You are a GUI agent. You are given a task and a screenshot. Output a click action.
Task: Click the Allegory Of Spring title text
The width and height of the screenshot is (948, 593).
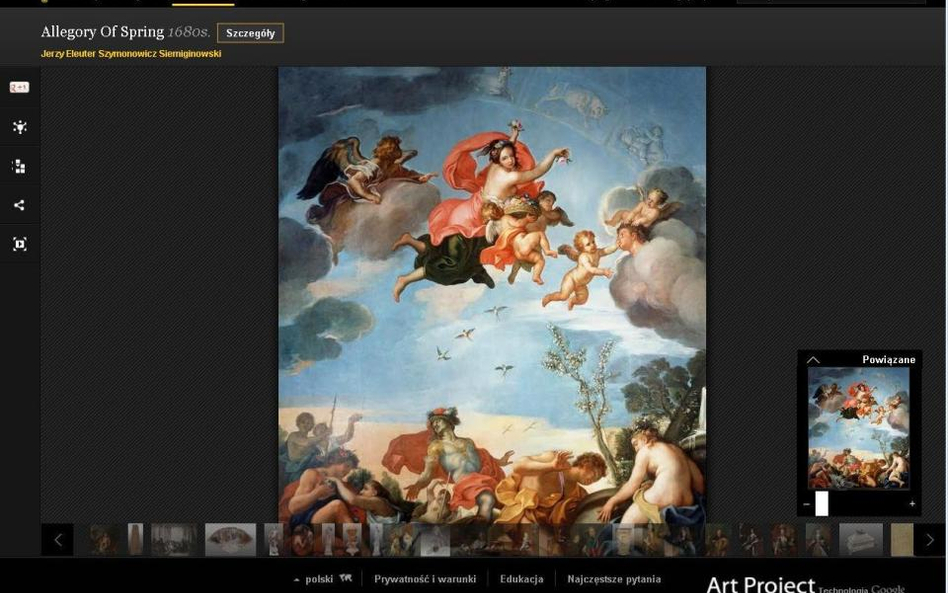[103, 32]
